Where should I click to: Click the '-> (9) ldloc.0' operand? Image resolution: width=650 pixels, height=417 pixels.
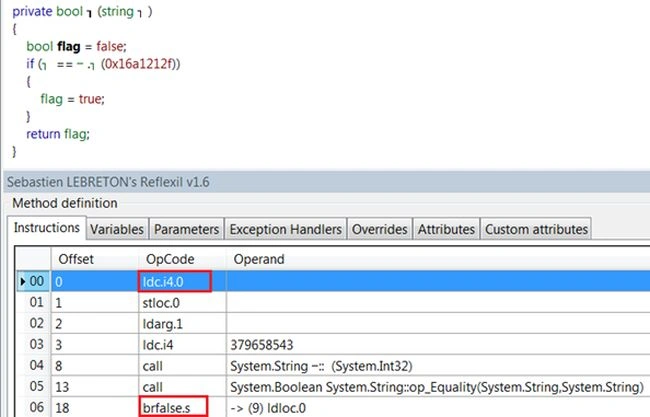tap(268, 408)
